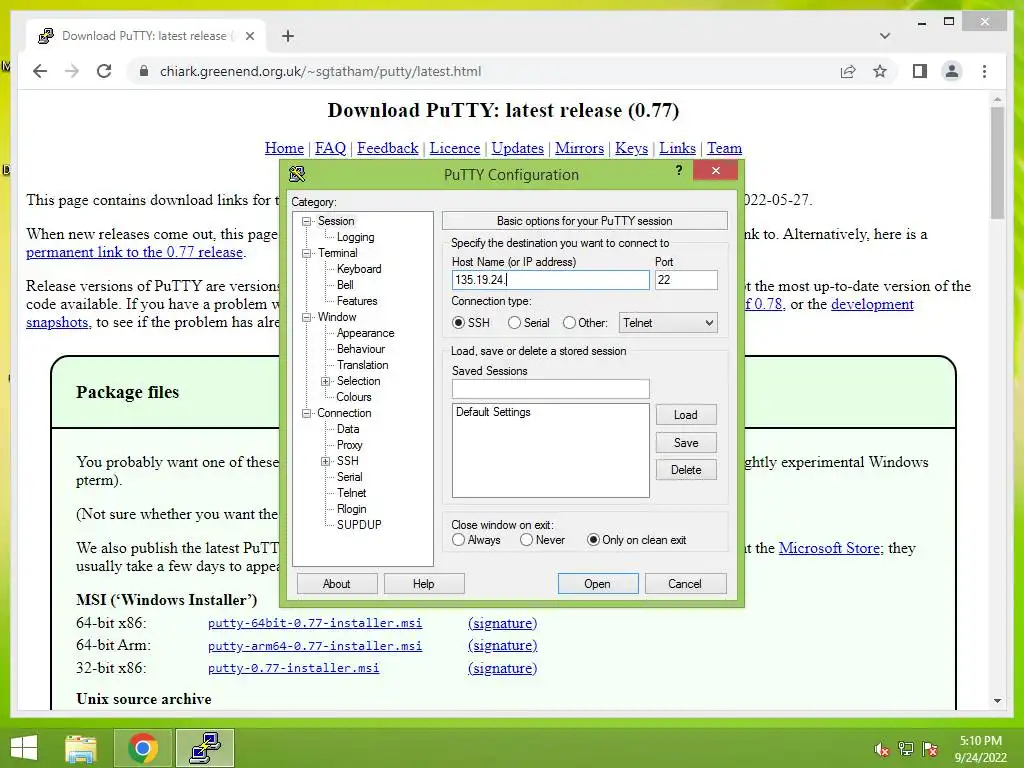Select Default Settings in sessions list
The width and height of the screenshot is (1024, 768).
pos(493,412)
